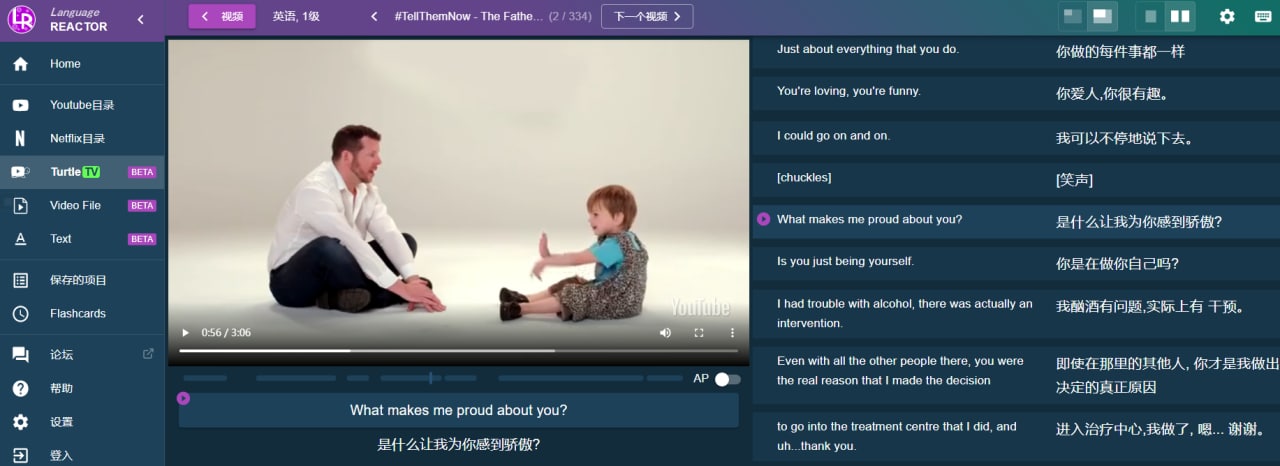The image size is (1280, 466).
Task: Click the Home house icon
Action: click(x=20, y=64)
